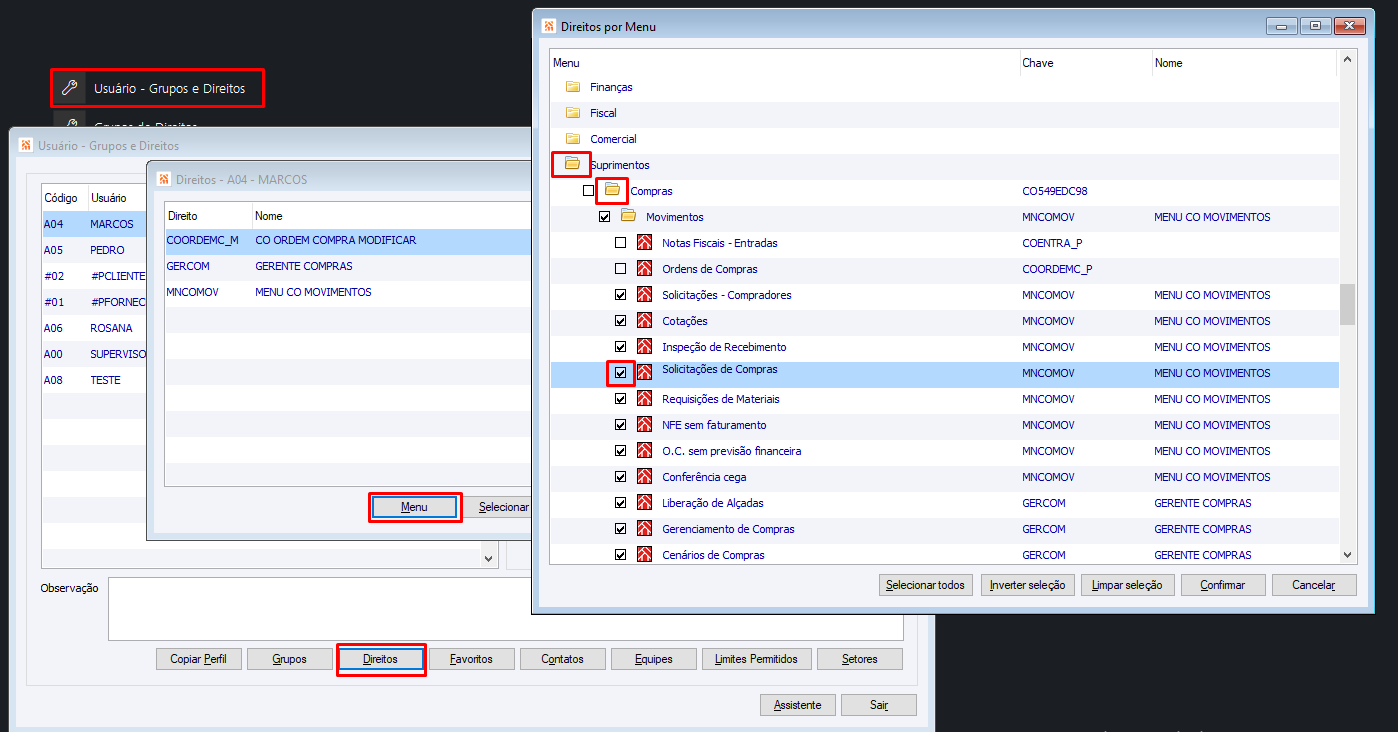Image resolution: width=1398 pixels, height=732 pixels.
Task: Click the Finanças folder icon
Action: click(573, 87)
